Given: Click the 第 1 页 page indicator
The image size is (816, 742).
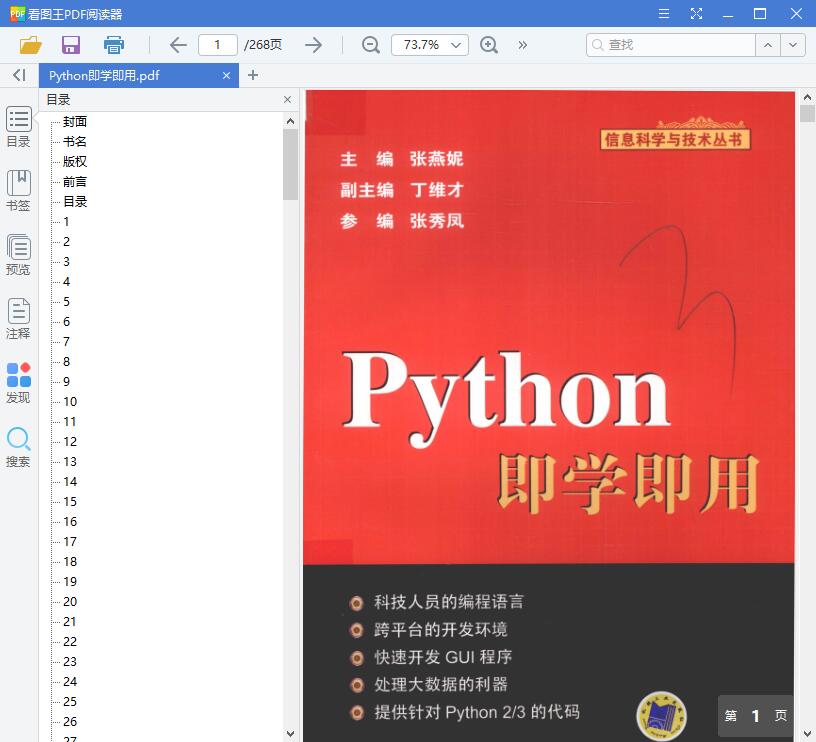Looking at the screenshot, I should click(x=756, y=716).
